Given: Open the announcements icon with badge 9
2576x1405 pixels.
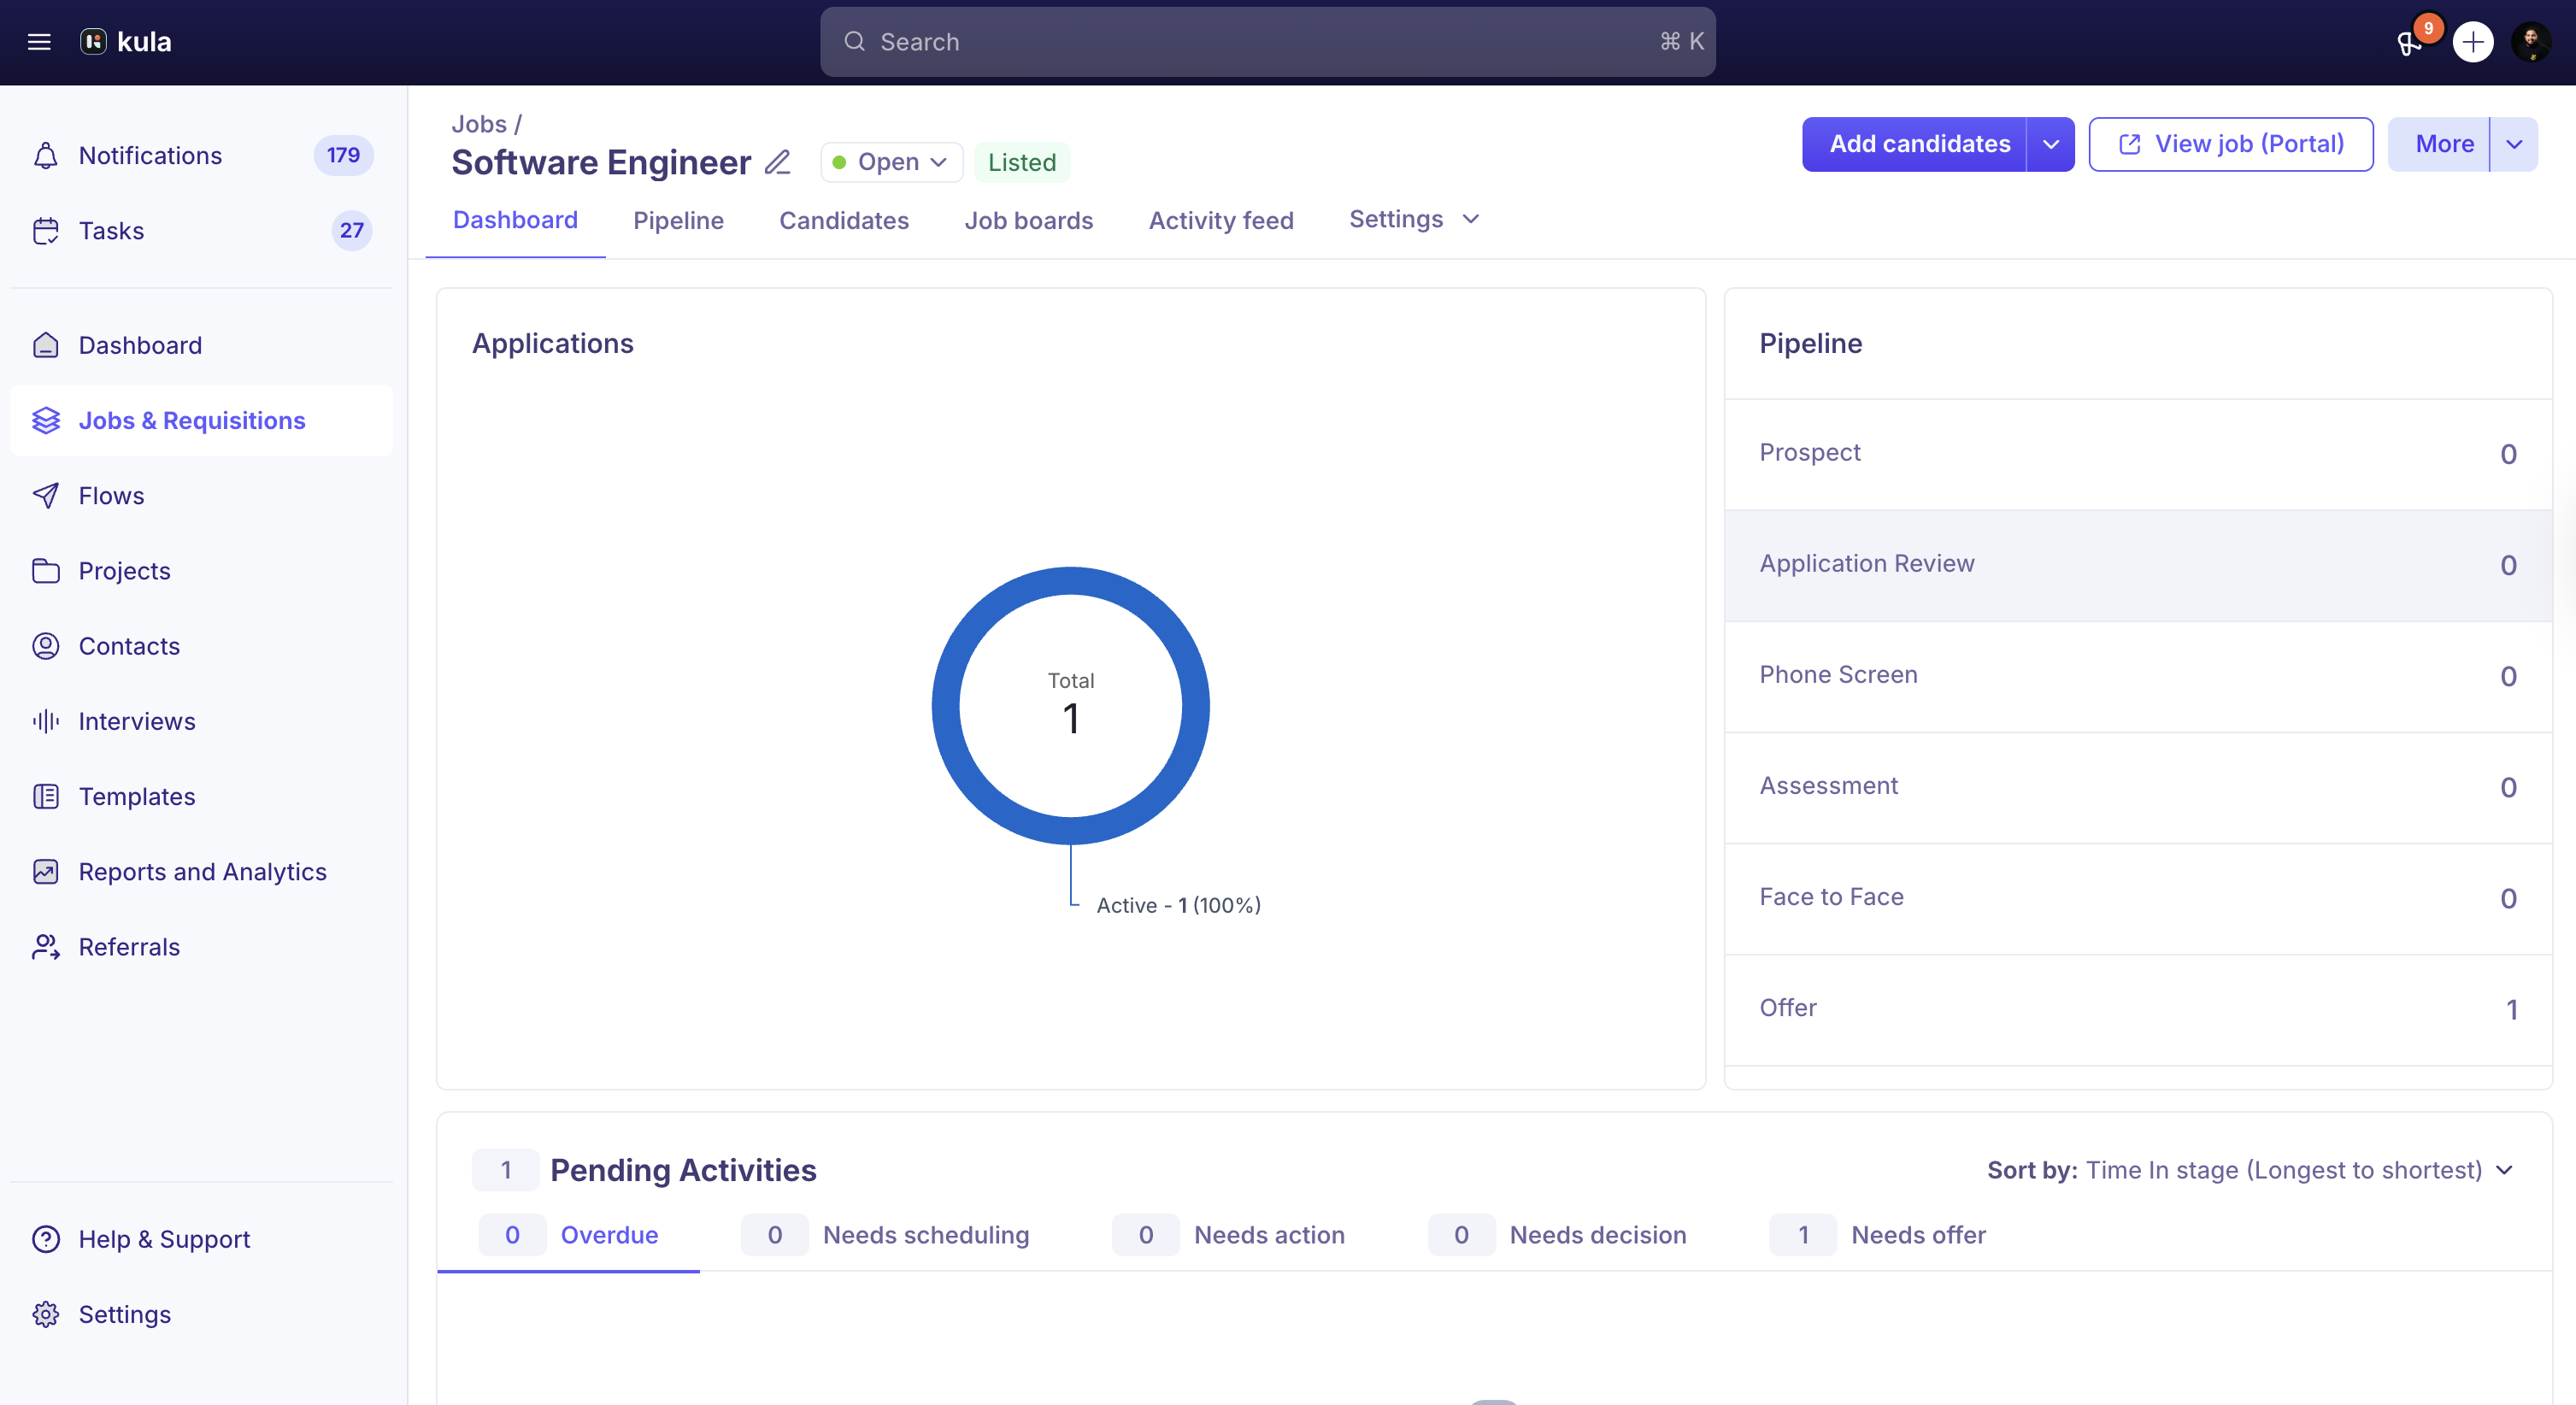Looking at the screenshot, I should (x=2410, y=42).
